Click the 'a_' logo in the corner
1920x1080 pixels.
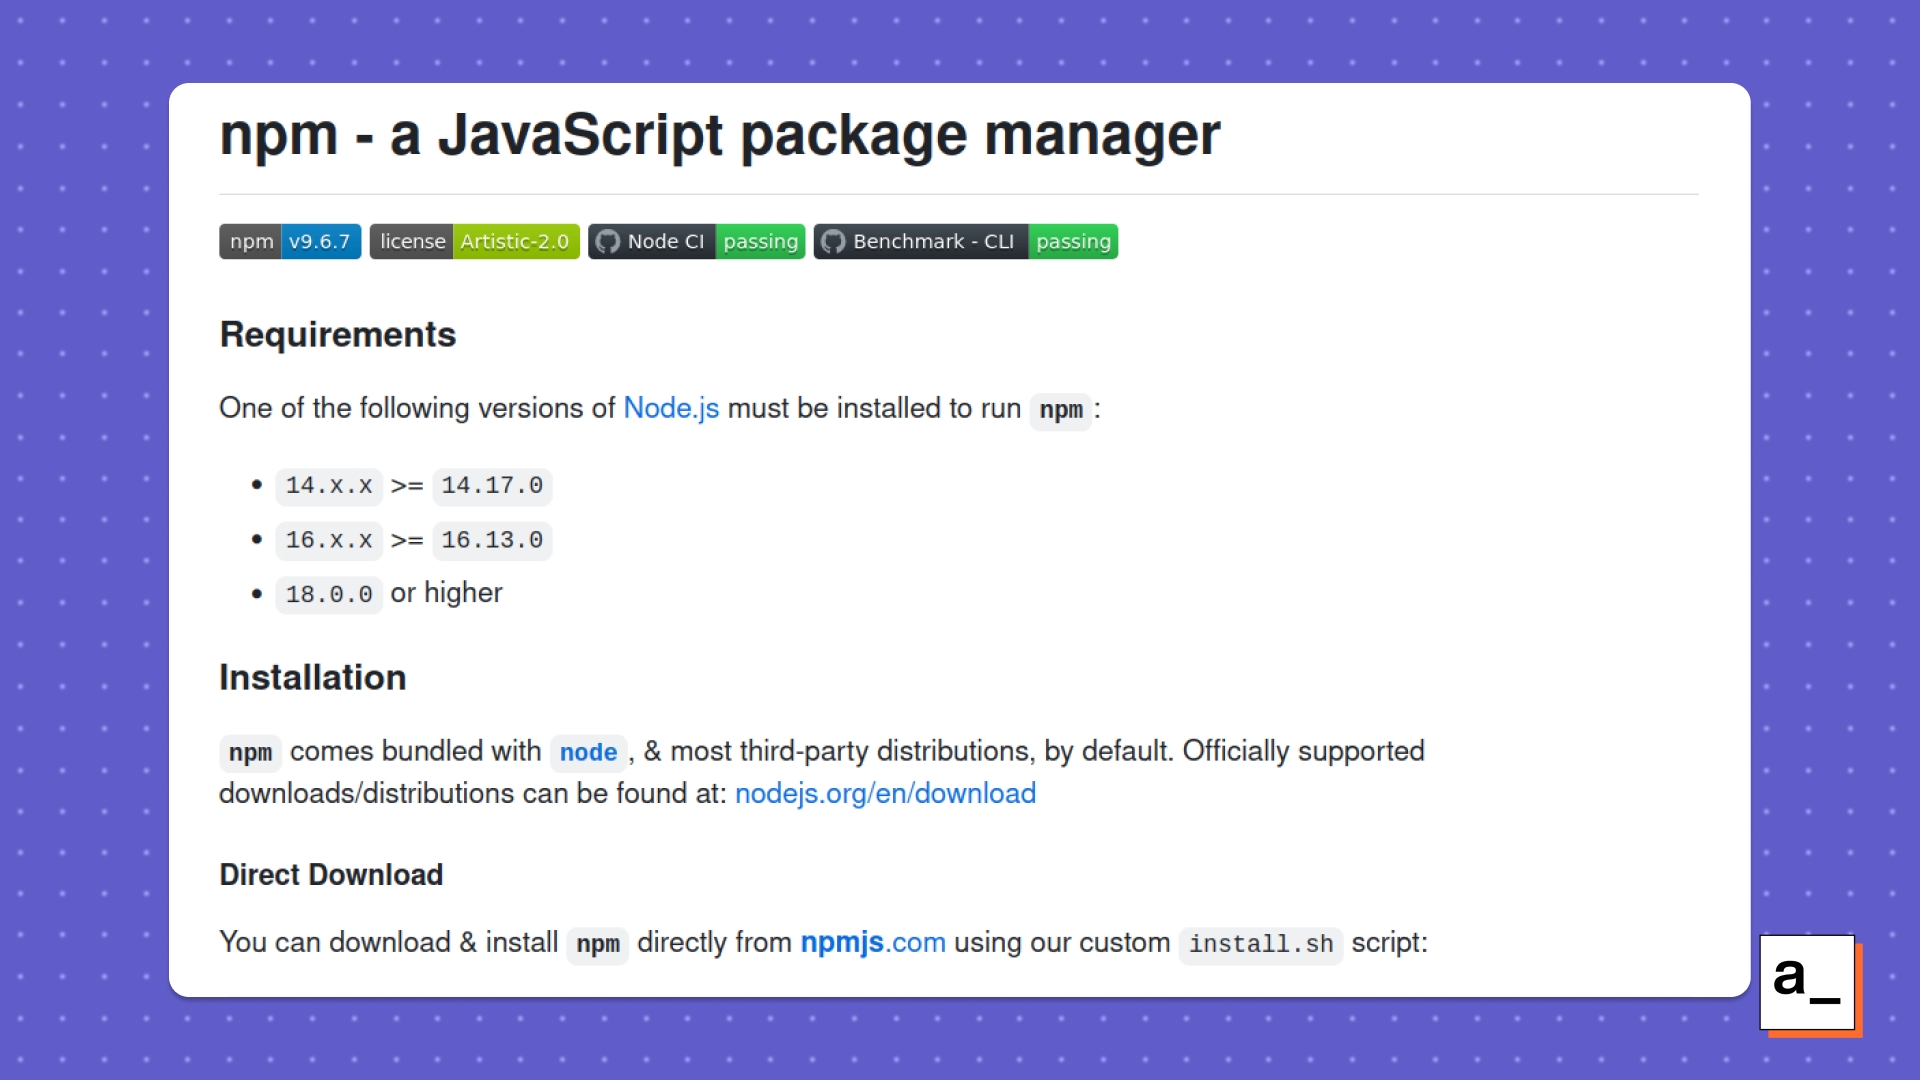(1808, 982)
